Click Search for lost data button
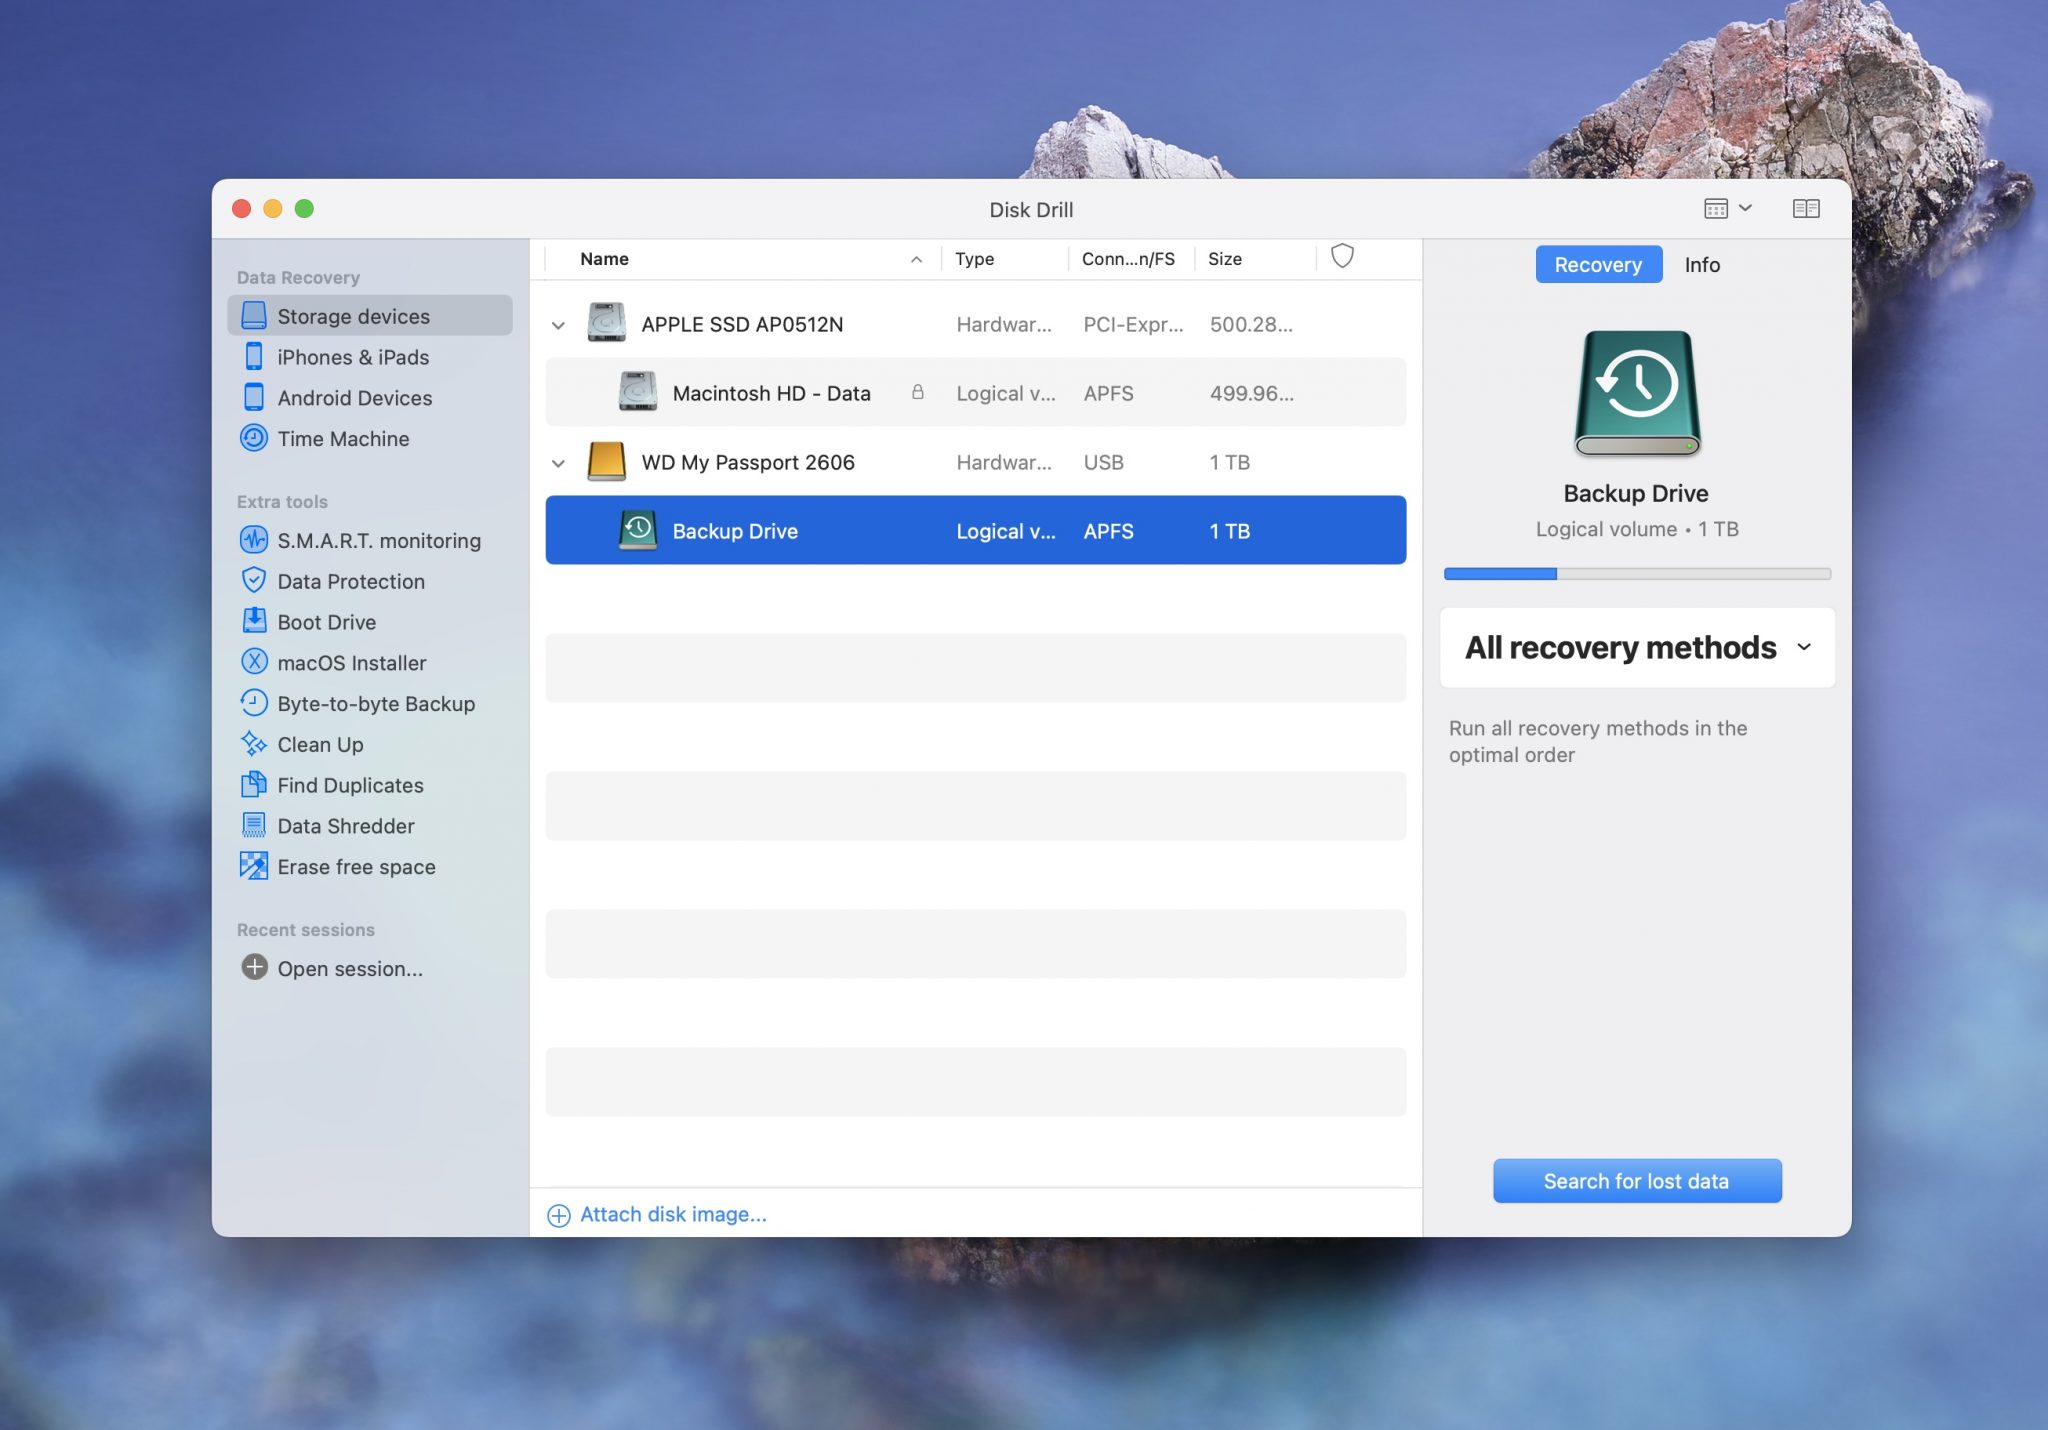 coord(1636,1179)
